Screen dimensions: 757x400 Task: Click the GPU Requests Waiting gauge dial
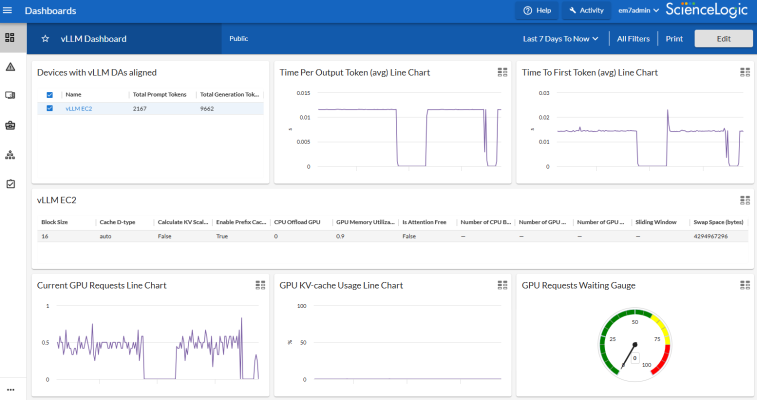[x=634, y=345]
